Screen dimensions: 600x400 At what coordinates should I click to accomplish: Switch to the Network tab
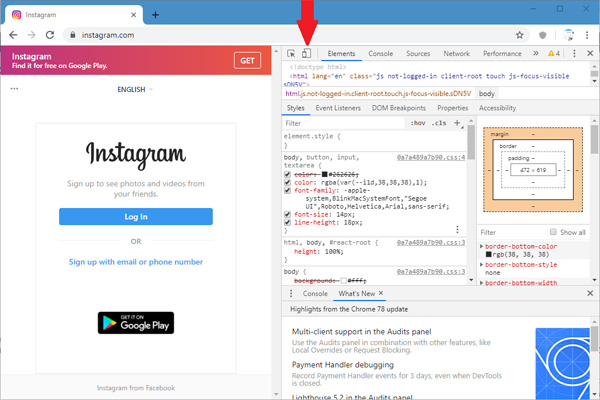457,54
